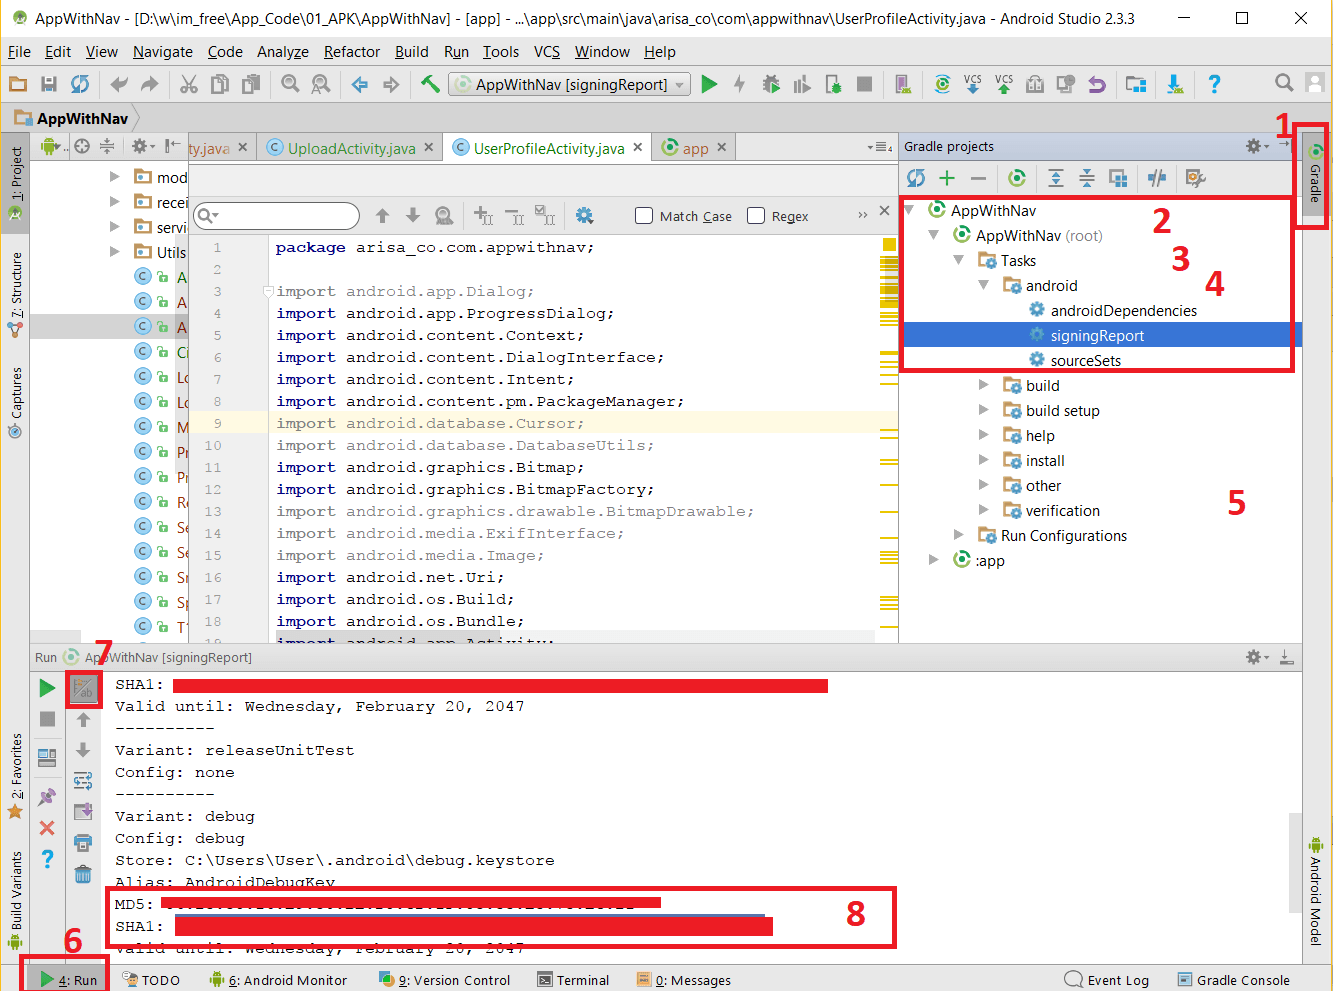Viewport: 1333px width, 991px height.
Task: Click the Next Occurrence down arrow in the find bar
Action: pyautogui.click(x=413, y=216)
